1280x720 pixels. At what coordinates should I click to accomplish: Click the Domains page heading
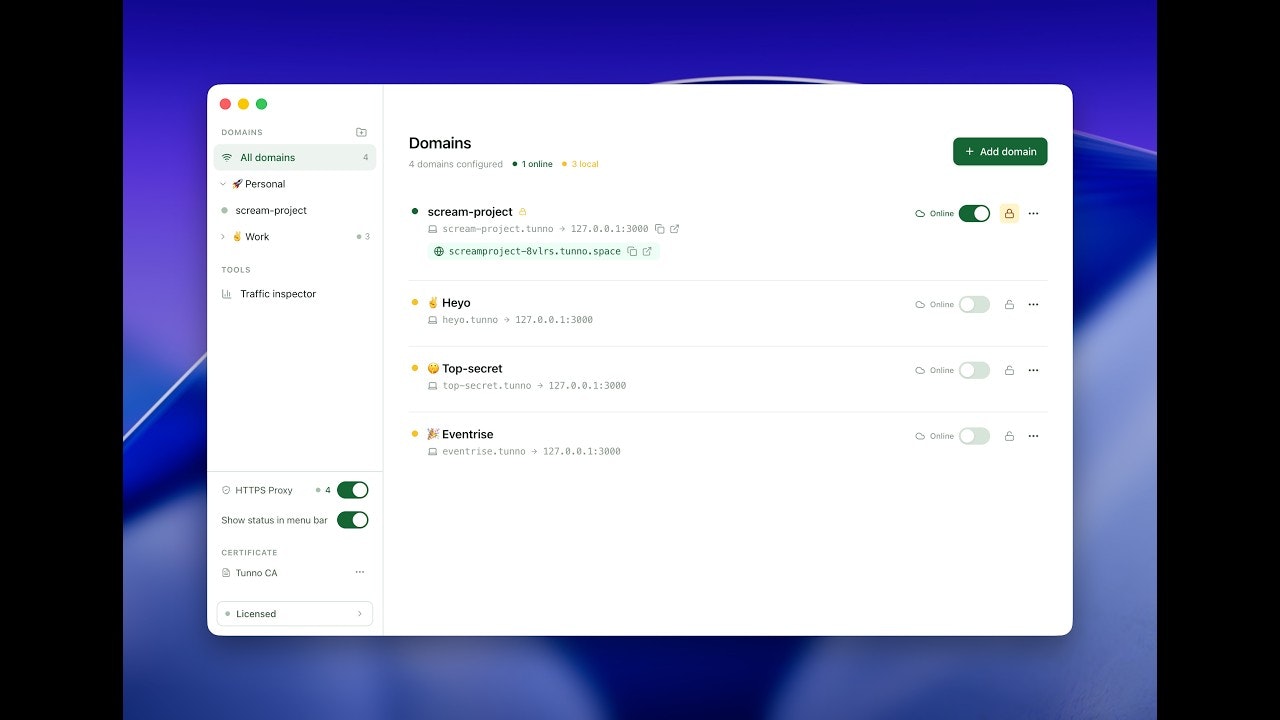point(440,143)
